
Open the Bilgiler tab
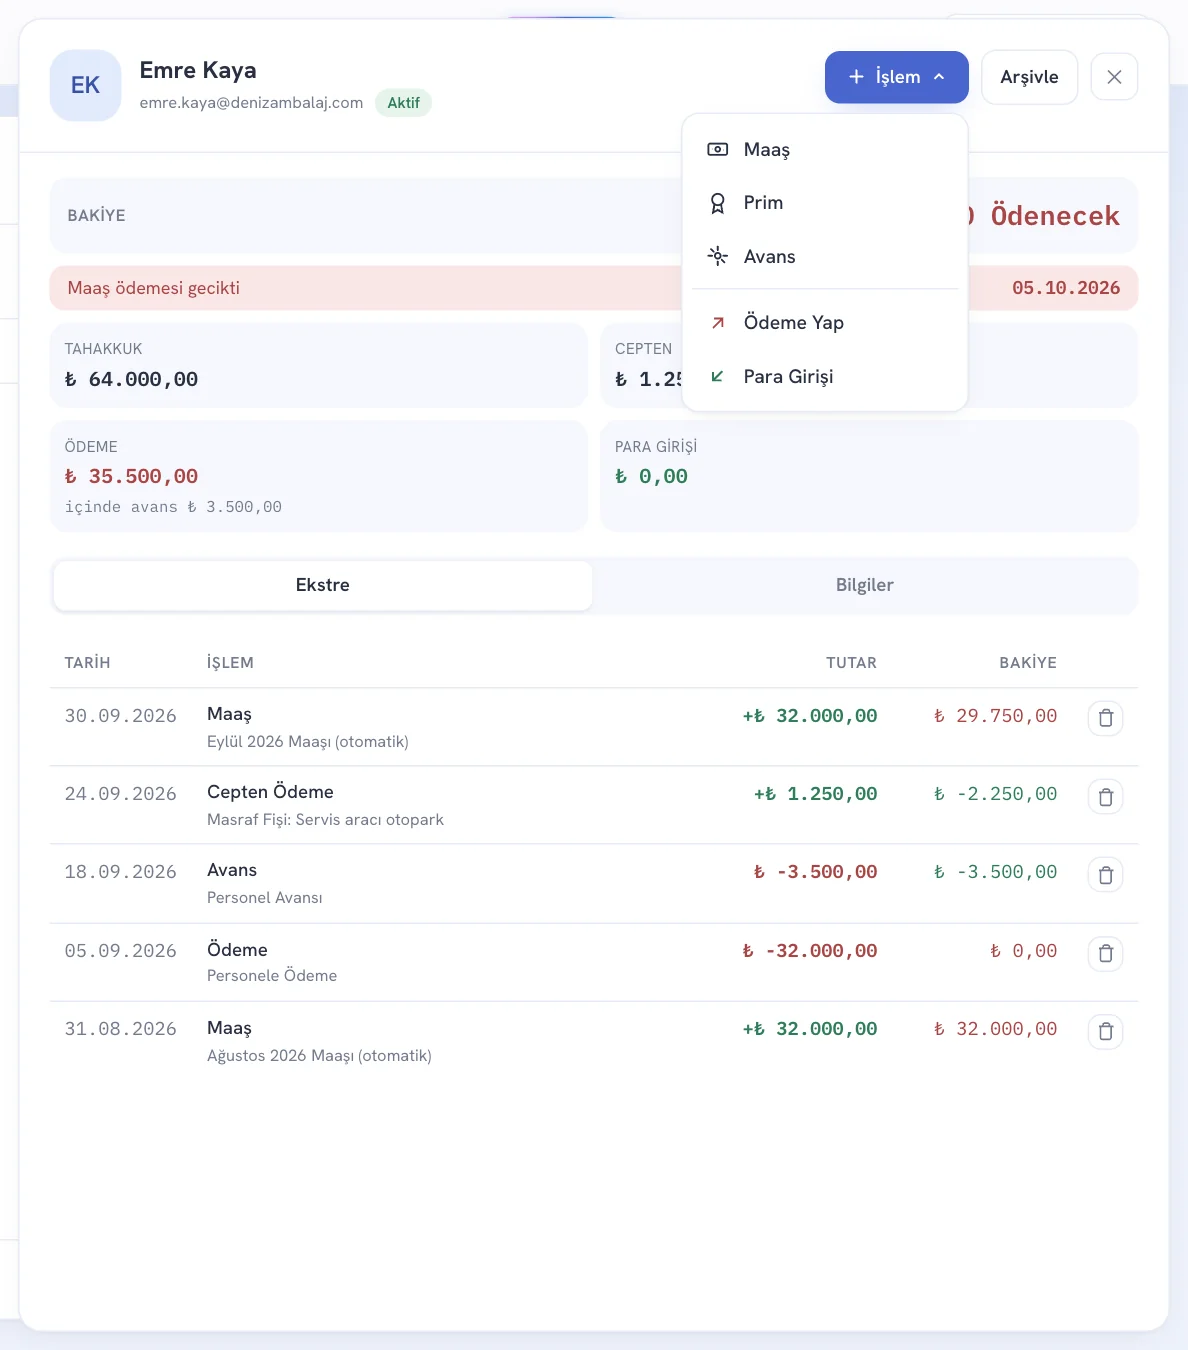pyautogui.click(x=864, y=585)
